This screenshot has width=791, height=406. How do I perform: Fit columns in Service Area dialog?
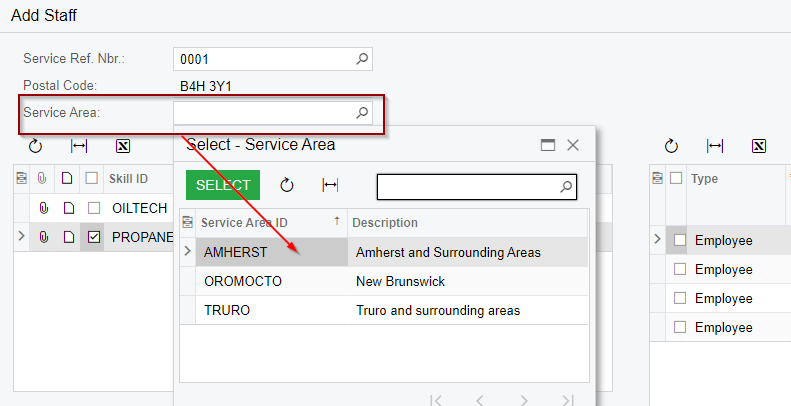[x=330, y=185]
